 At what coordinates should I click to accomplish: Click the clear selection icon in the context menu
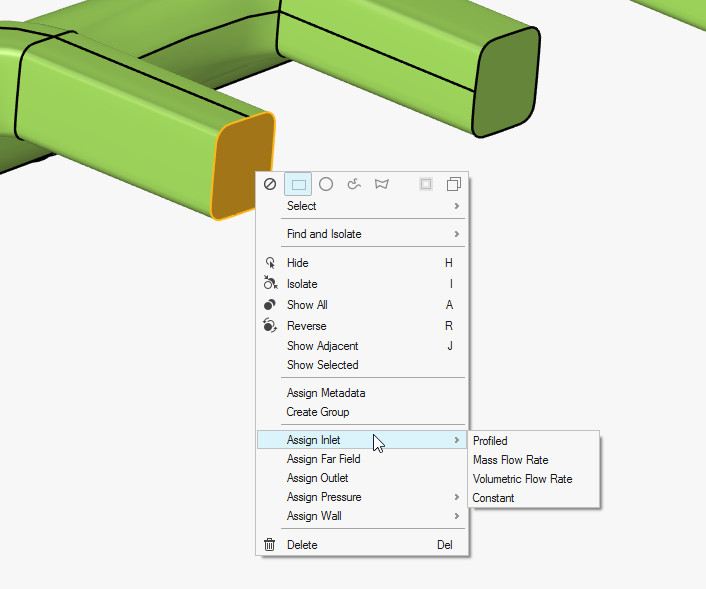[x=270, y=185]
